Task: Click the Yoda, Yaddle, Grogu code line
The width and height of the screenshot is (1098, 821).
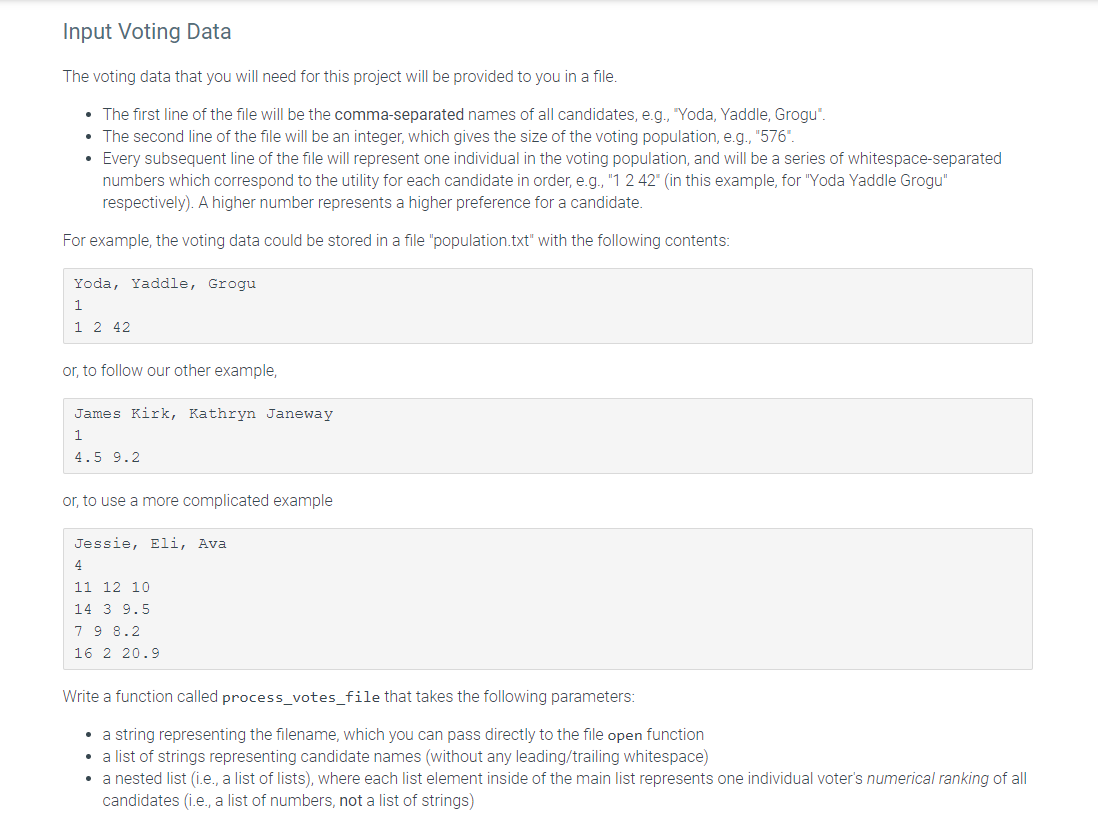Action: (165, 284)
